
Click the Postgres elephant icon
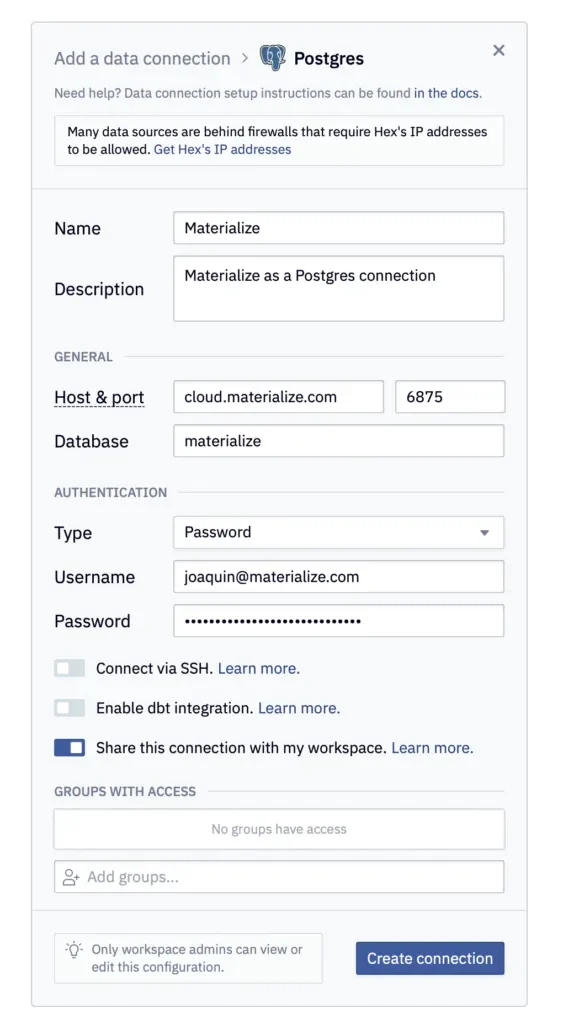(272, 57)
